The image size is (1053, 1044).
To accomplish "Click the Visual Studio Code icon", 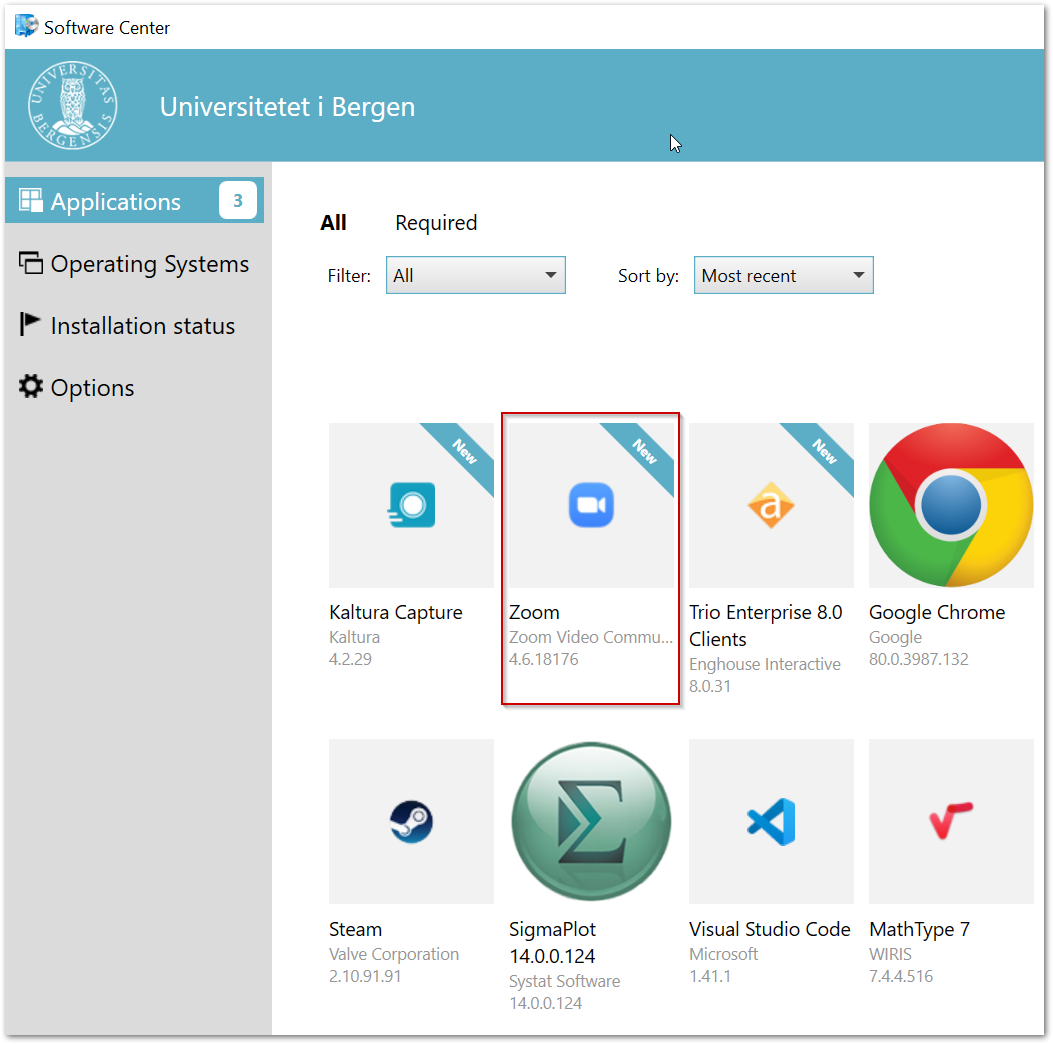I will pyautogui.click(x=771, y=822).
